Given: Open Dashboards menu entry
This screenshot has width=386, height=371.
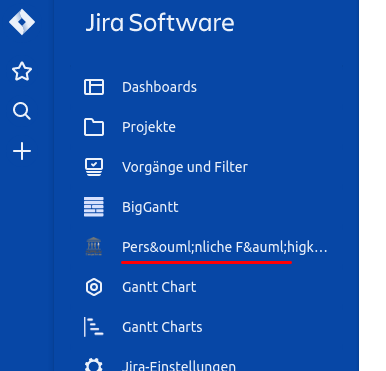Looking at the screenshot, I should coord(159,87).
